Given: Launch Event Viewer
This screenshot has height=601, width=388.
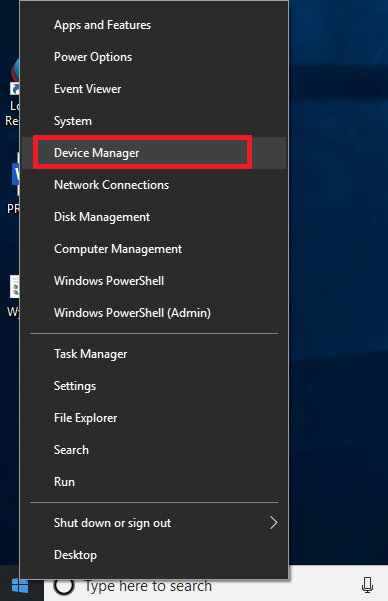Looking at the screenshot, I should tap(154, 89).
